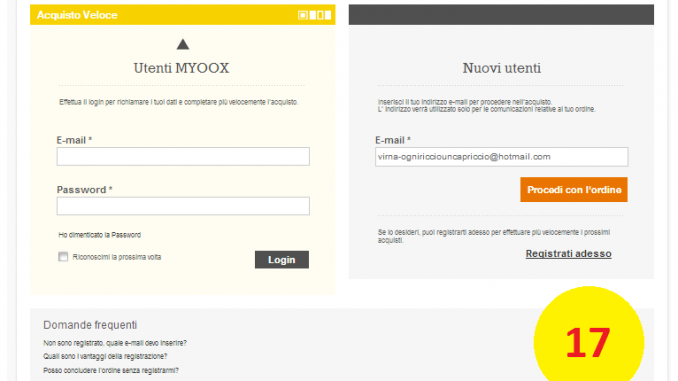Screen dimensions: 678x381
Task: Click the step indicator icon in Acquisto Veloce bar
Action: coord(315,15)
